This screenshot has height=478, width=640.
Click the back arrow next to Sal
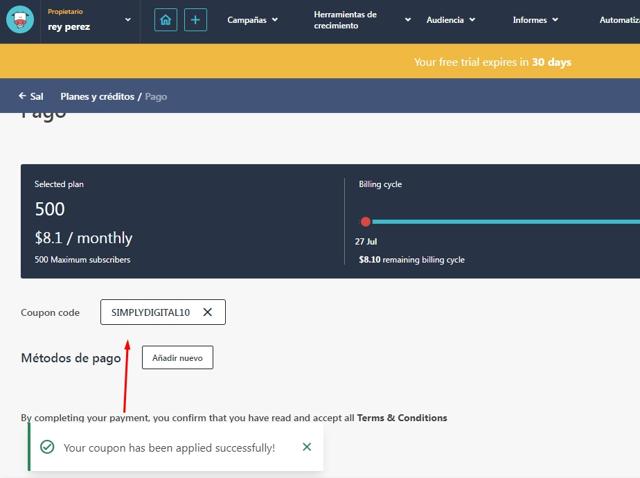22,96
